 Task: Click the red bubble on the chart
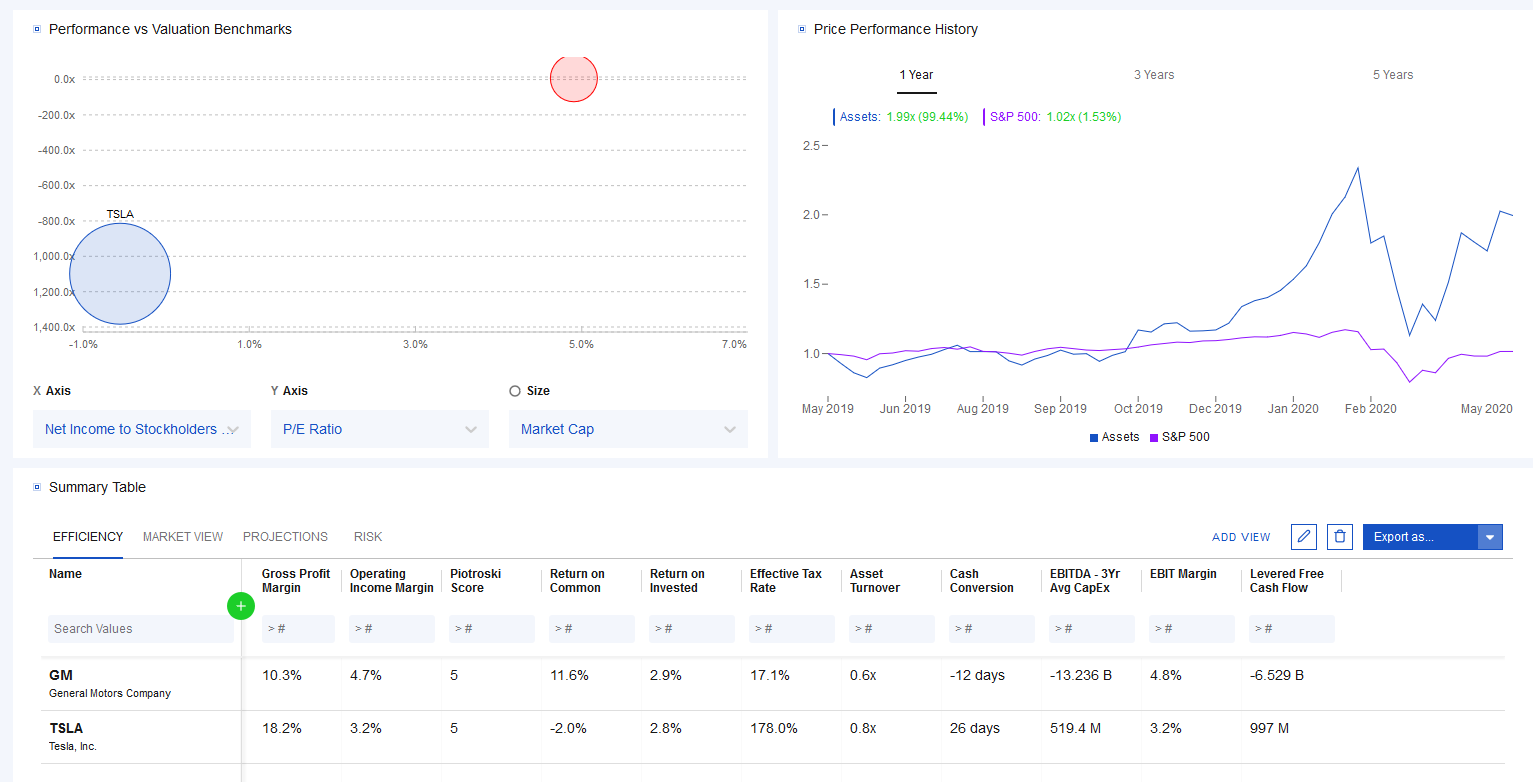tap(574, 79)
